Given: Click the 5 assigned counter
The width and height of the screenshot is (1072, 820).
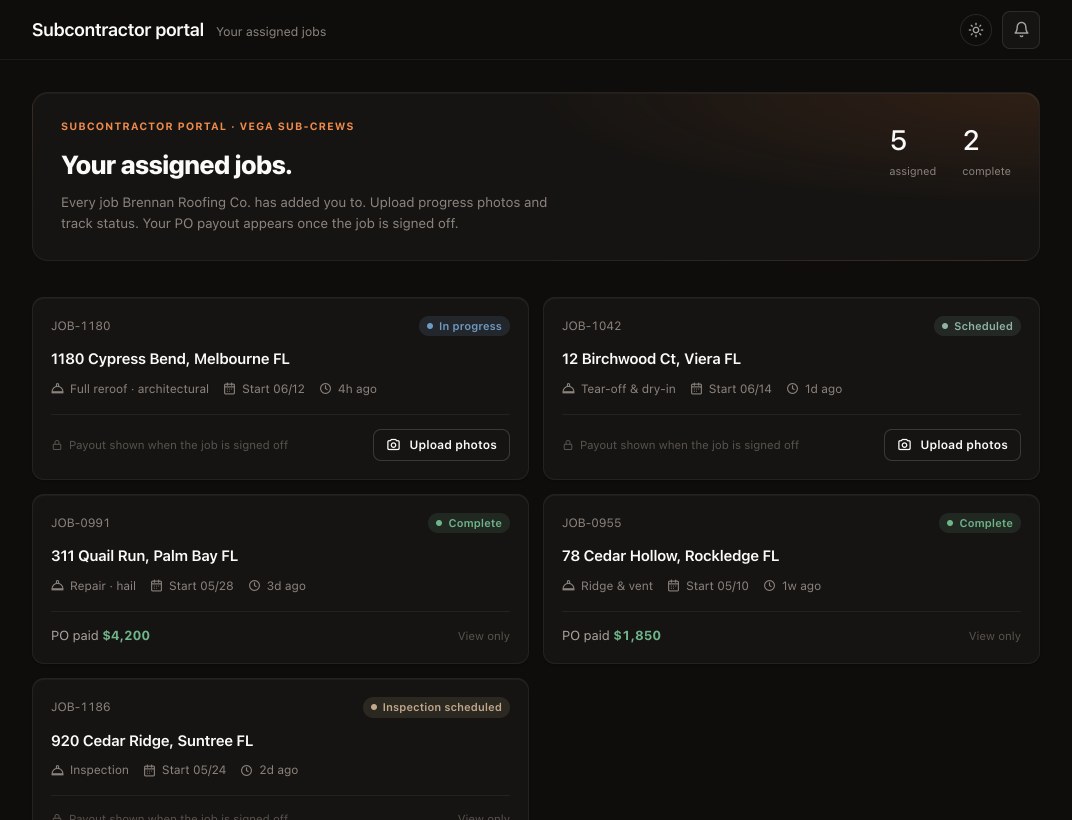Looking at the screenshot, I should click(912, 152).
